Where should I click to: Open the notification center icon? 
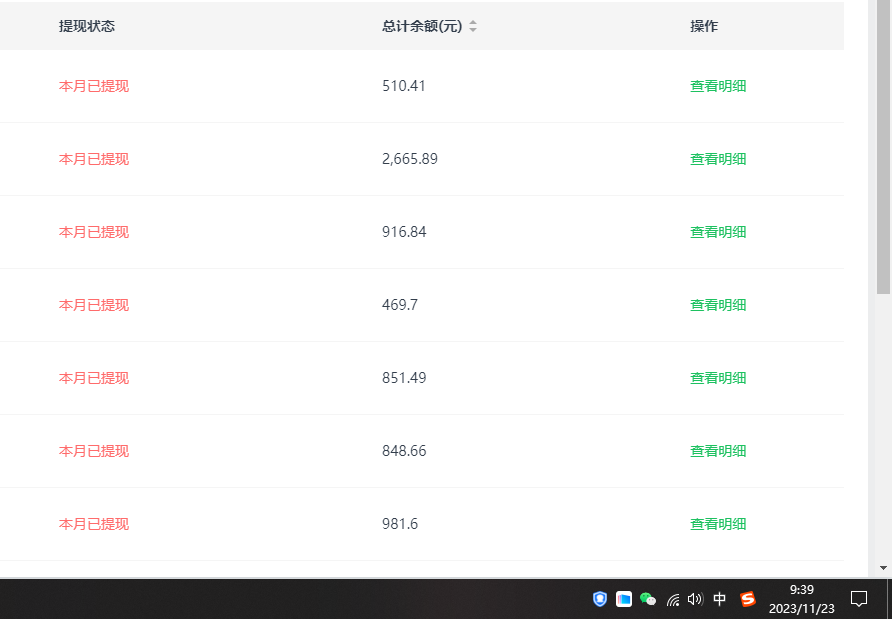point(859,599)
